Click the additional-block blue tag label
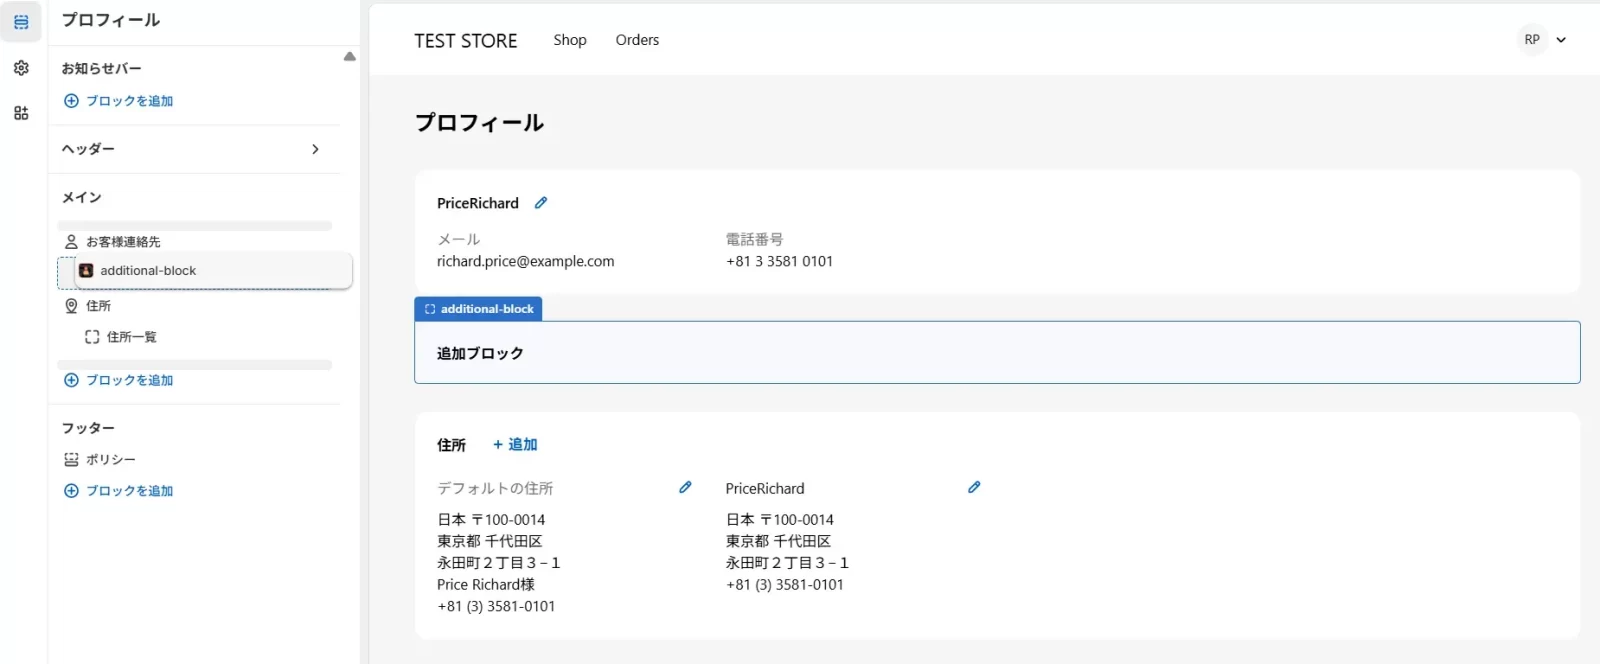 pyautogui.click(x=478, y=309)
